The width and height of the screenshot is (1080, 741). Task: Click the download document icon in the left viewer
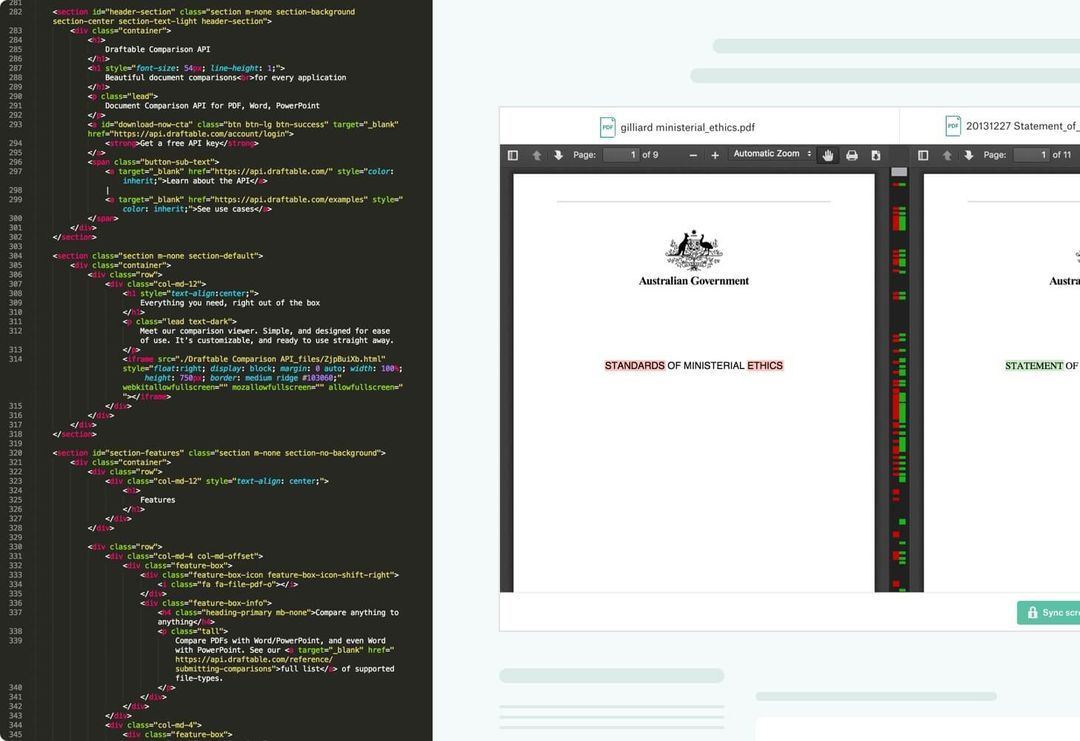click(x=874, y=156)
